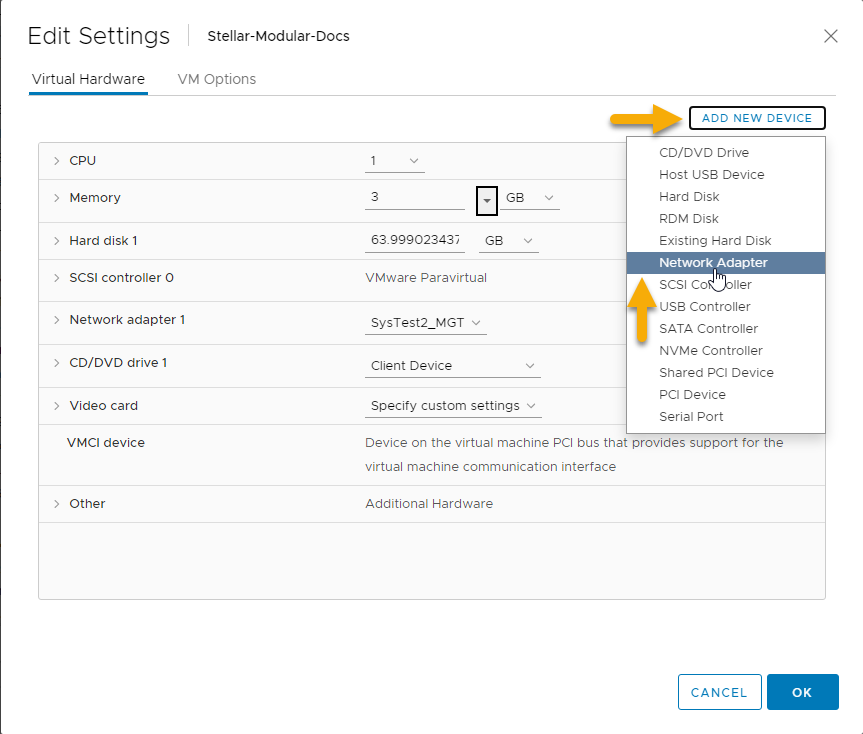This screenshot has height=734, width=863.
Task: Expand the Network adapter 1 row
Action: [57, 320]
